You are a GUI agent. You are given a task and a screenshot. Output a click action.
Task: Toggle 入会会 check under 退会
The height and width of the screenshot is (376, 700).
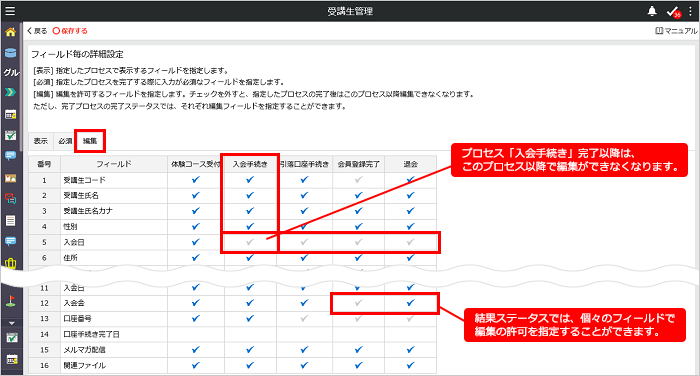(410, 303)
